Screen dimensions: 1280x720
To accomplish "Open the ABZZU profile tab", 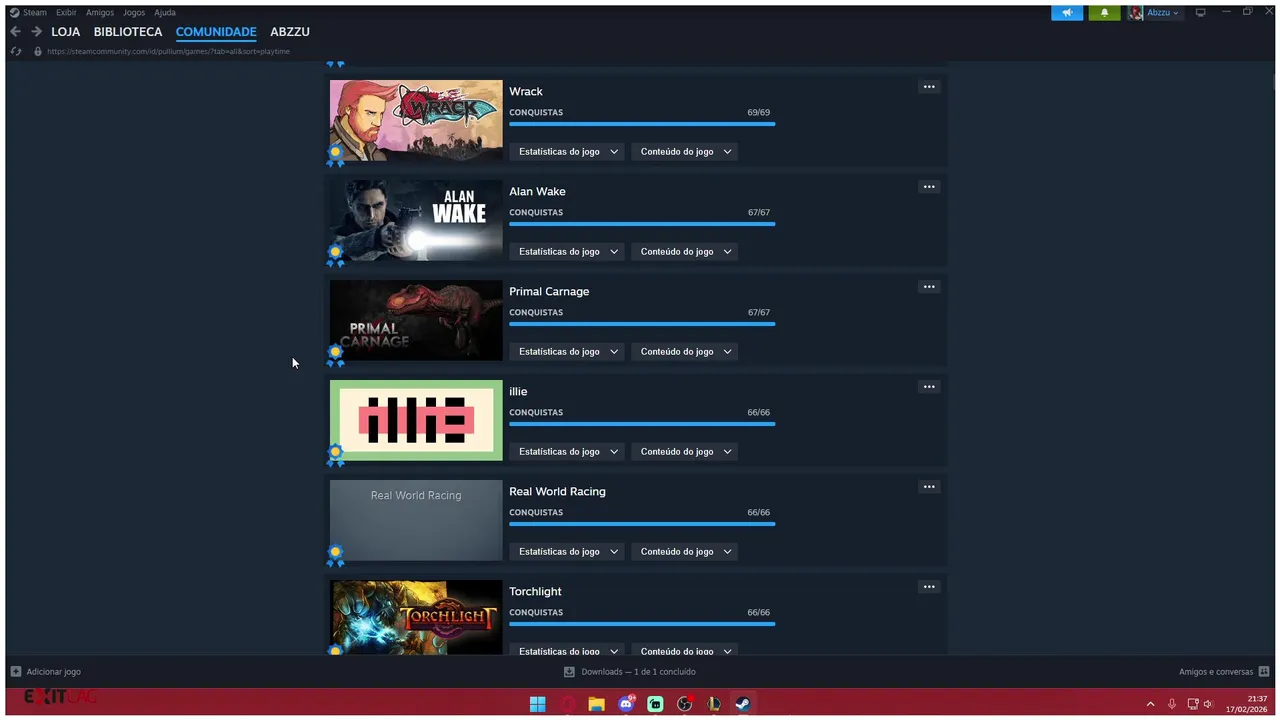I will click(290, 32).
